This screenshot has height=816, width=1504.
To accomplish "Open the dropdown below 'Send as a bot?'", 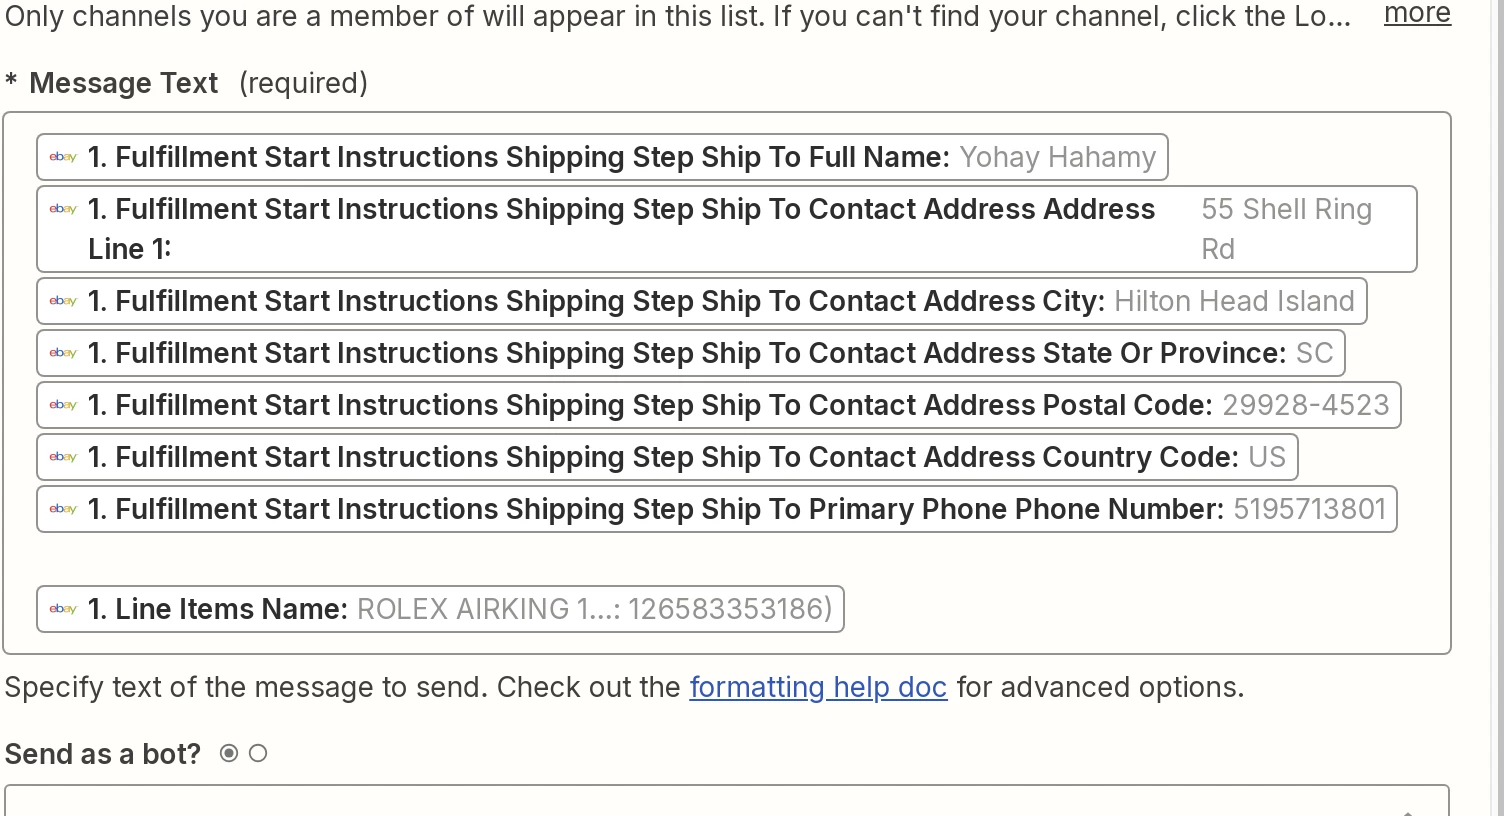I will click(727, 803).
